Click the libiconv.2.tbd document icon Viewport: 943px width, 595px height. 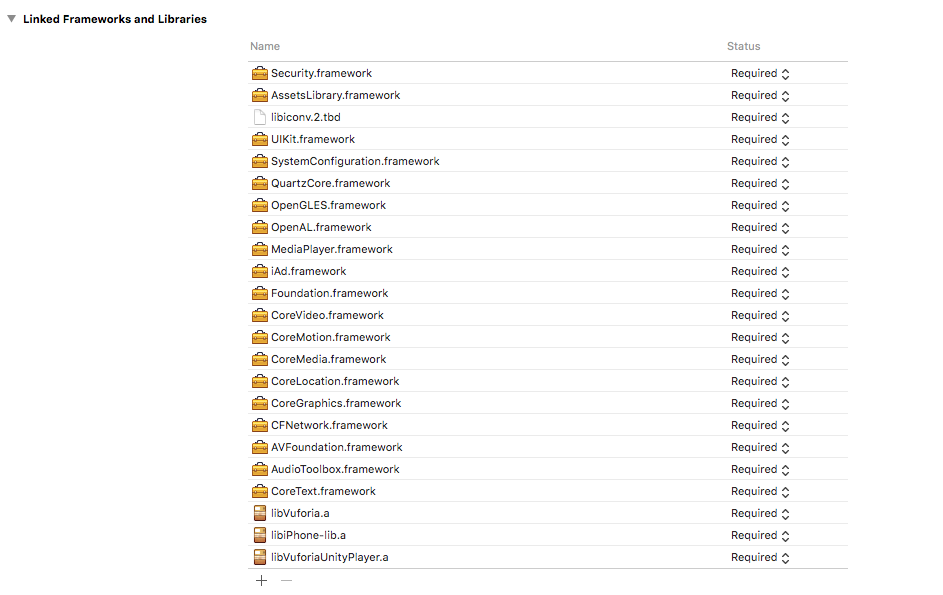click(260, 117)
